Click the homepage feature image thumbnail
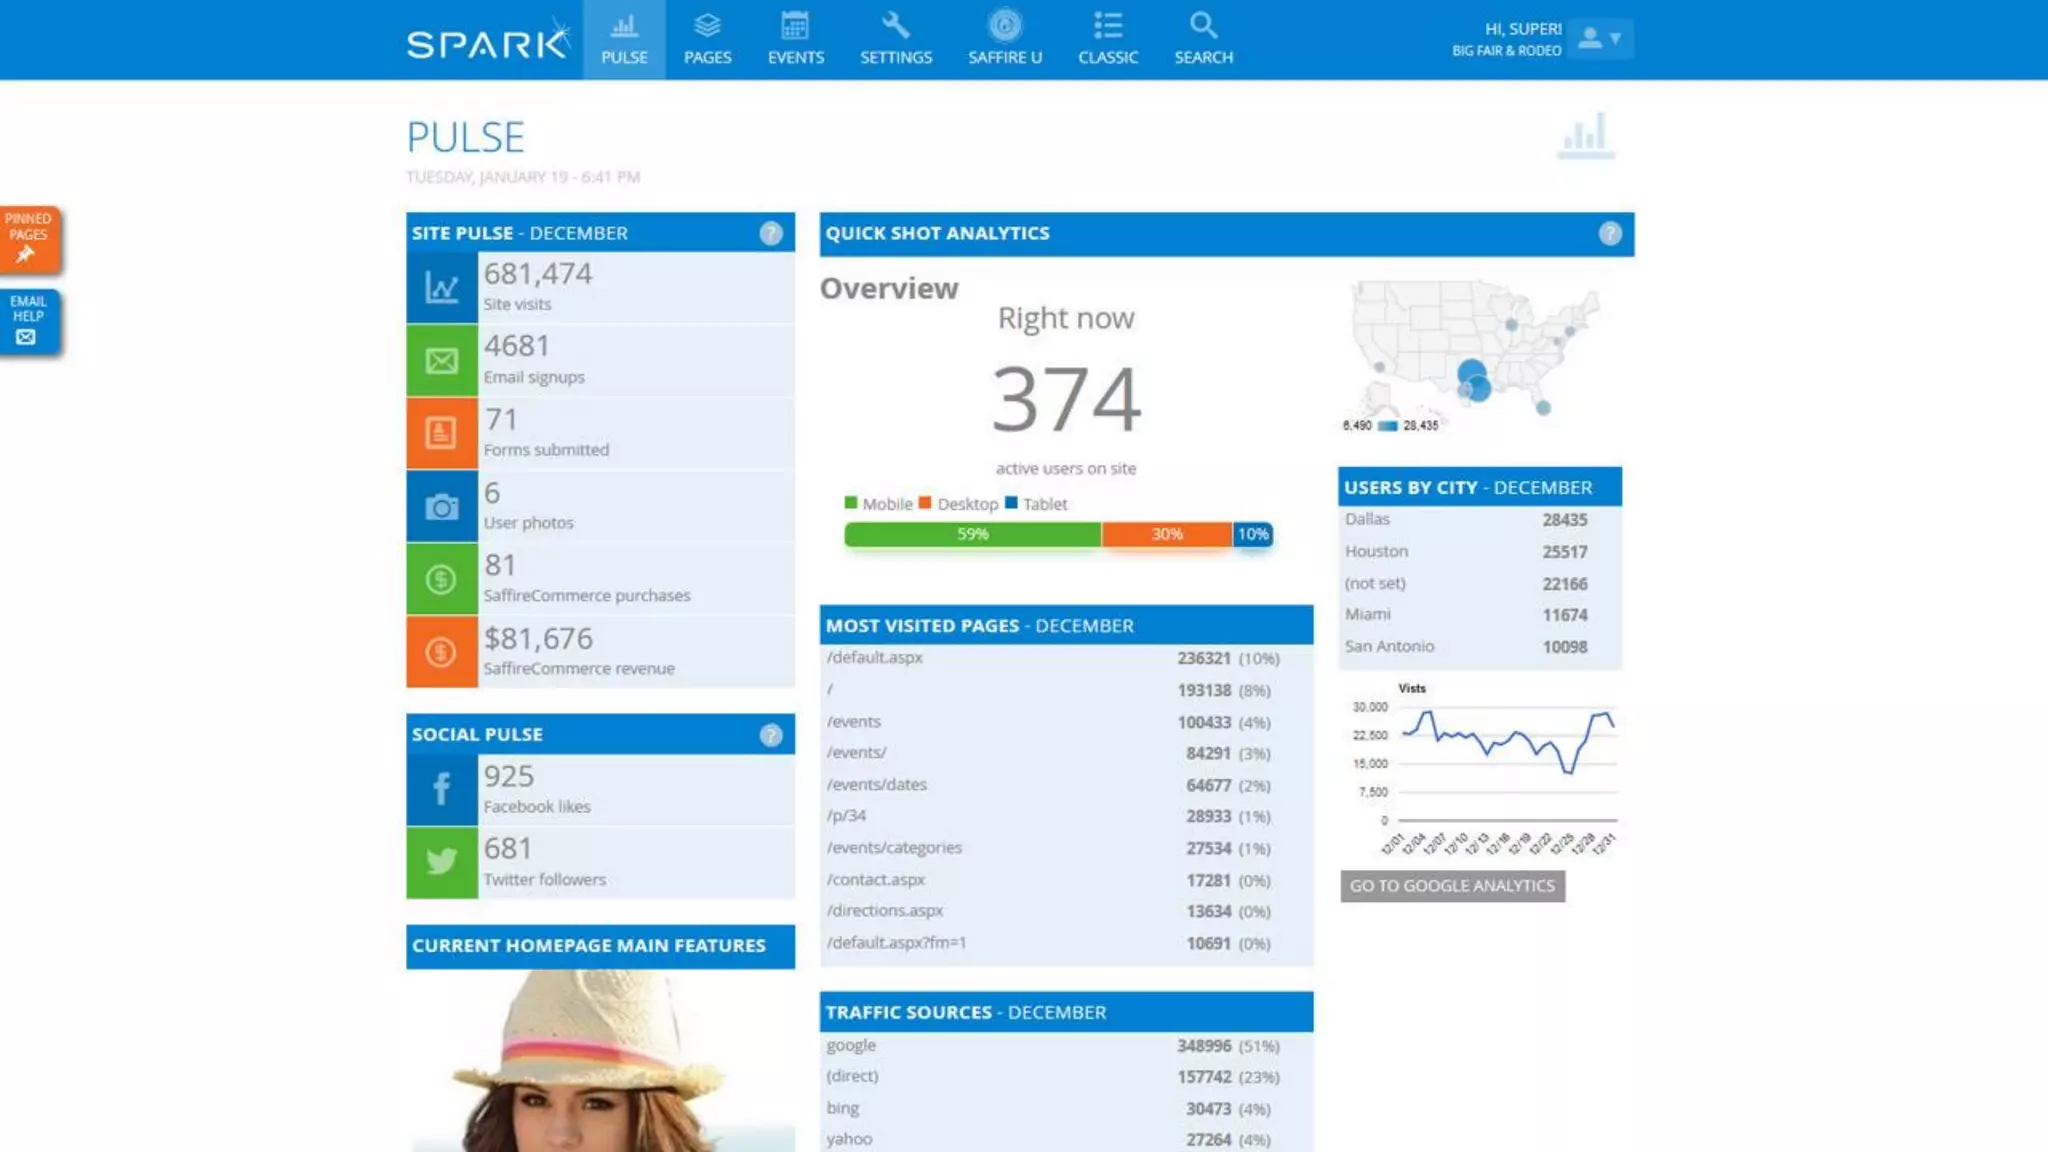The height and width of the screenshot is (1152, 2048). tap(600, 1060)
